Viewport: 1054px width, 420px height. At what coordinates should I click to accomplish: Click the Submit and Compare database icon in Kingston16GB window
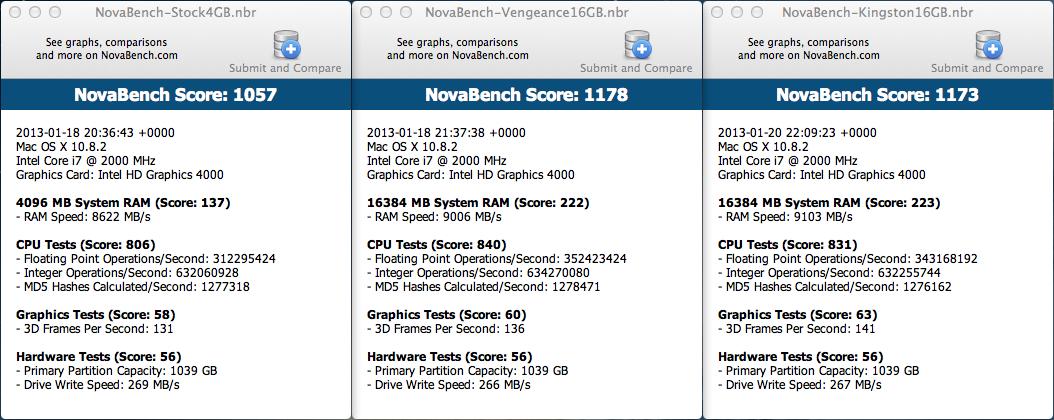[988, 46]
